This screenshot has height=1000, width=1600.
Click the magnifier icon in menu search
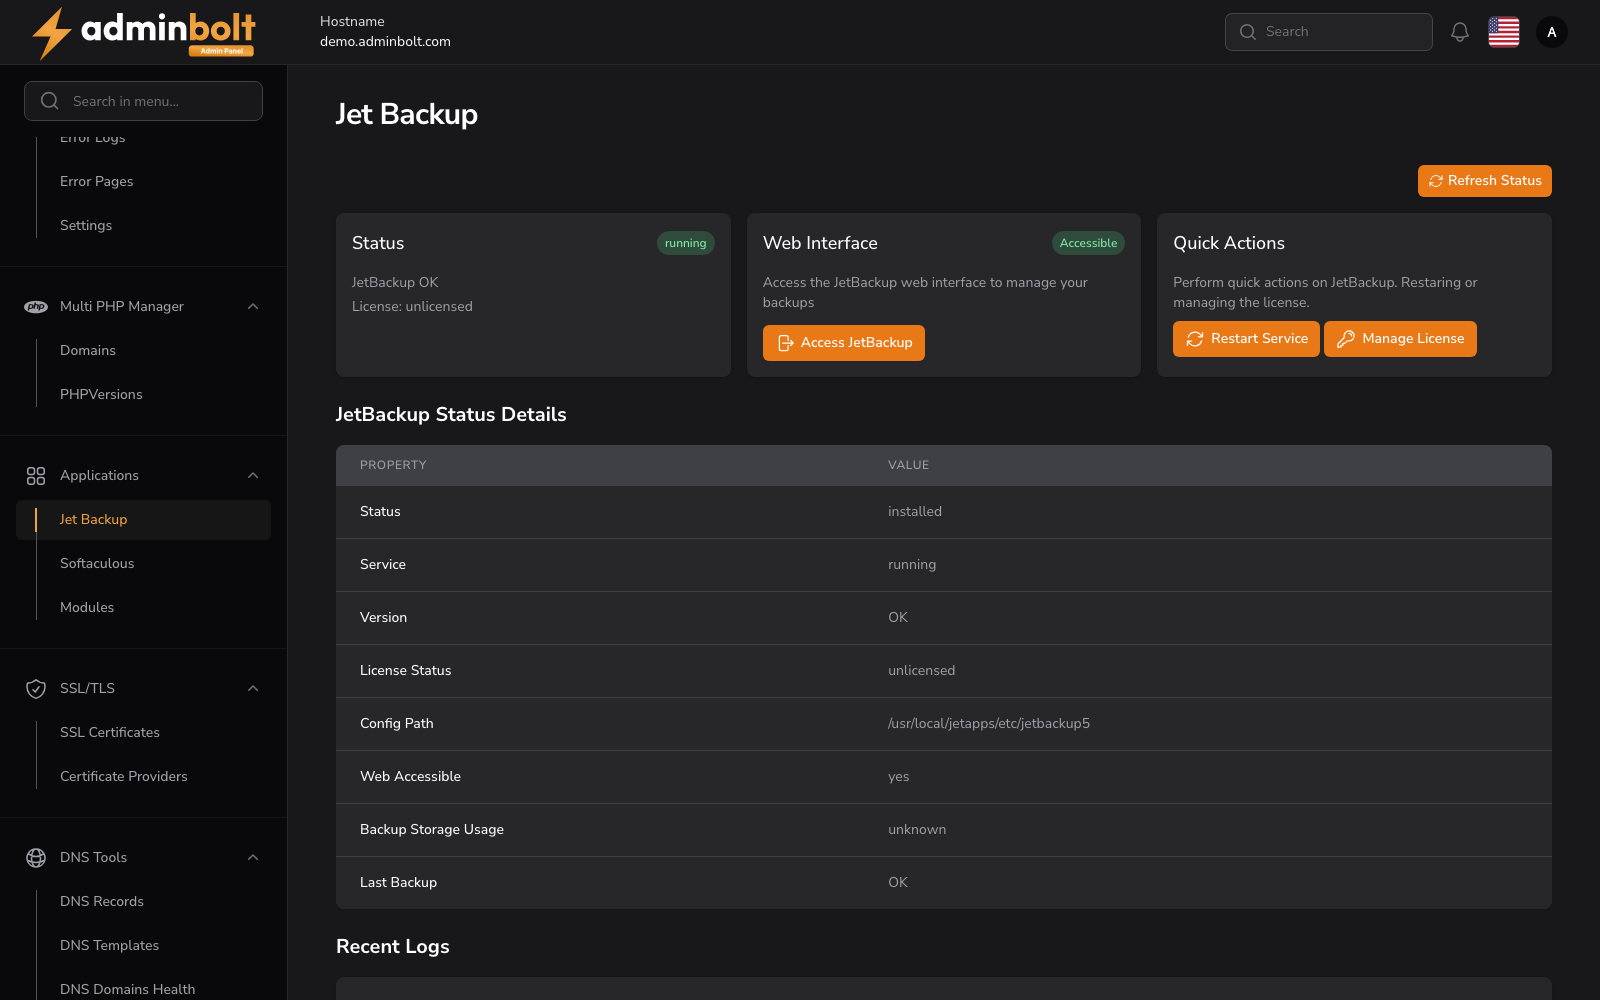(49, 101)
